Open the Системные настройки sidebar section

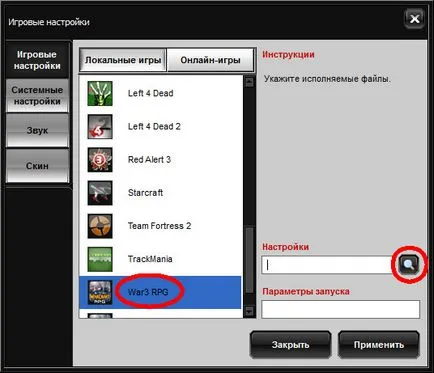(37, 96)
